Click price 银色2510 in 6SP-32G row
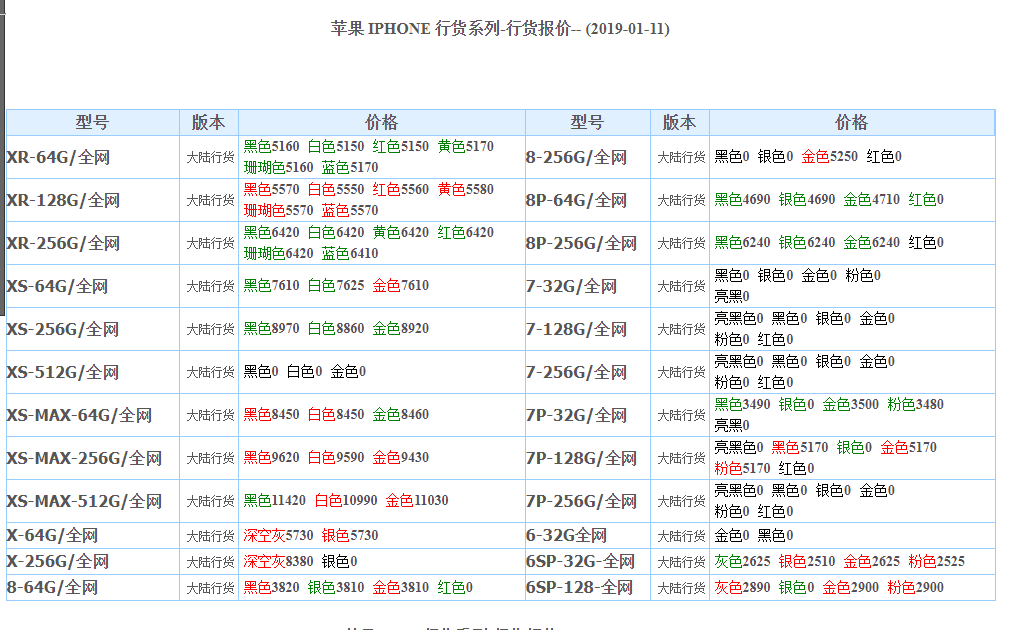The height and width of the screenshot is (630, 1012). 807,562
